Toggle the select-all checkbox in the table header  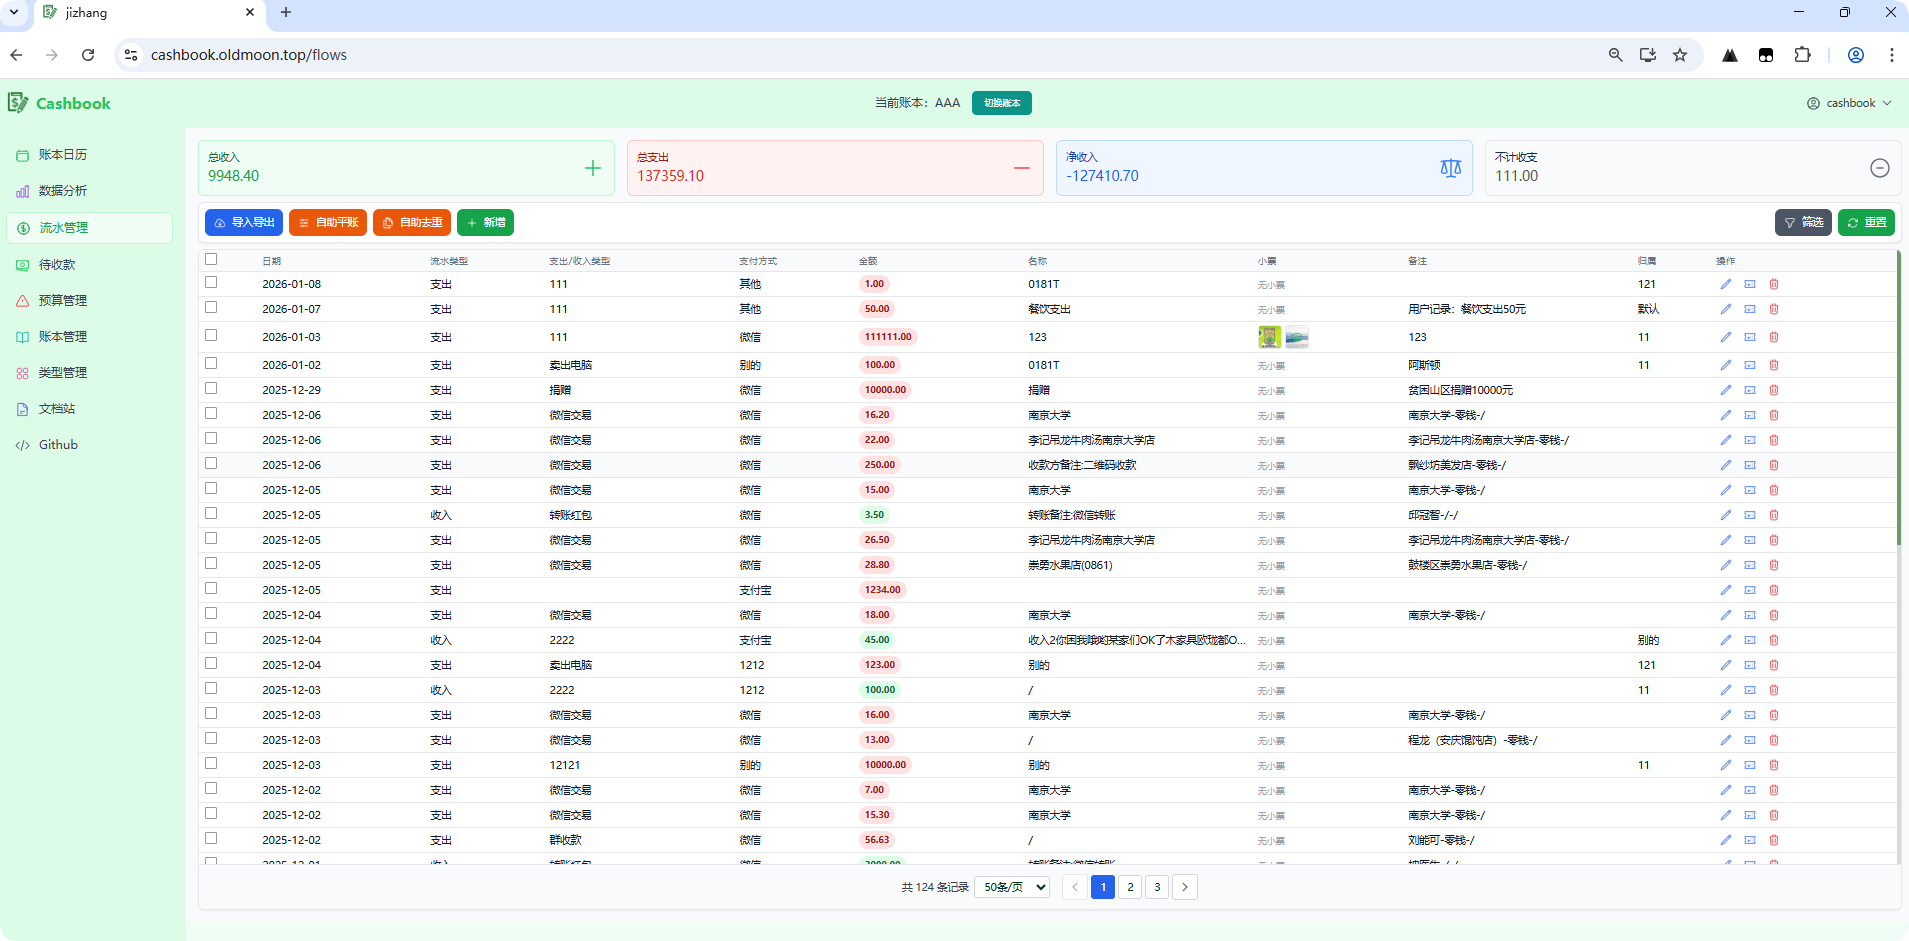coord(211,259)
